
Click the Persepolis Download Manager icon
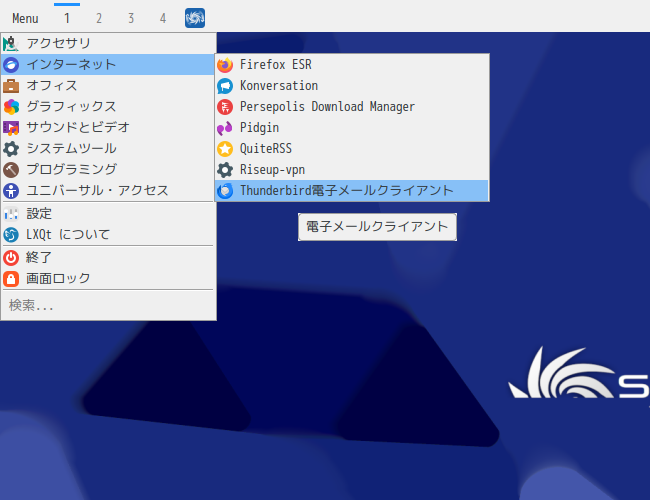(225, 107)
